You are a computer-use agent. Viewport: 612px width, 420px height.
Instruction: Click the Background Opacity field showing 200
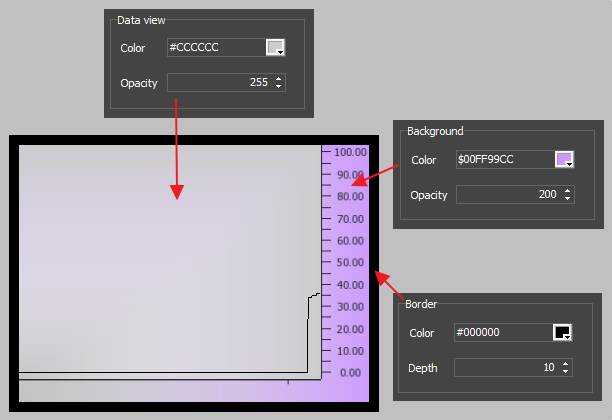[508, 194]
